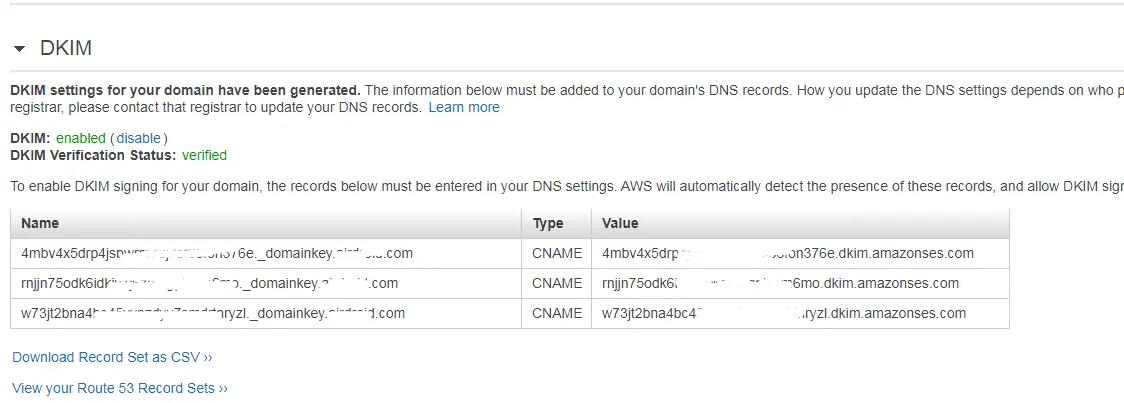Click the Name column header
The image size is (1124, 403).
(266, 224)
